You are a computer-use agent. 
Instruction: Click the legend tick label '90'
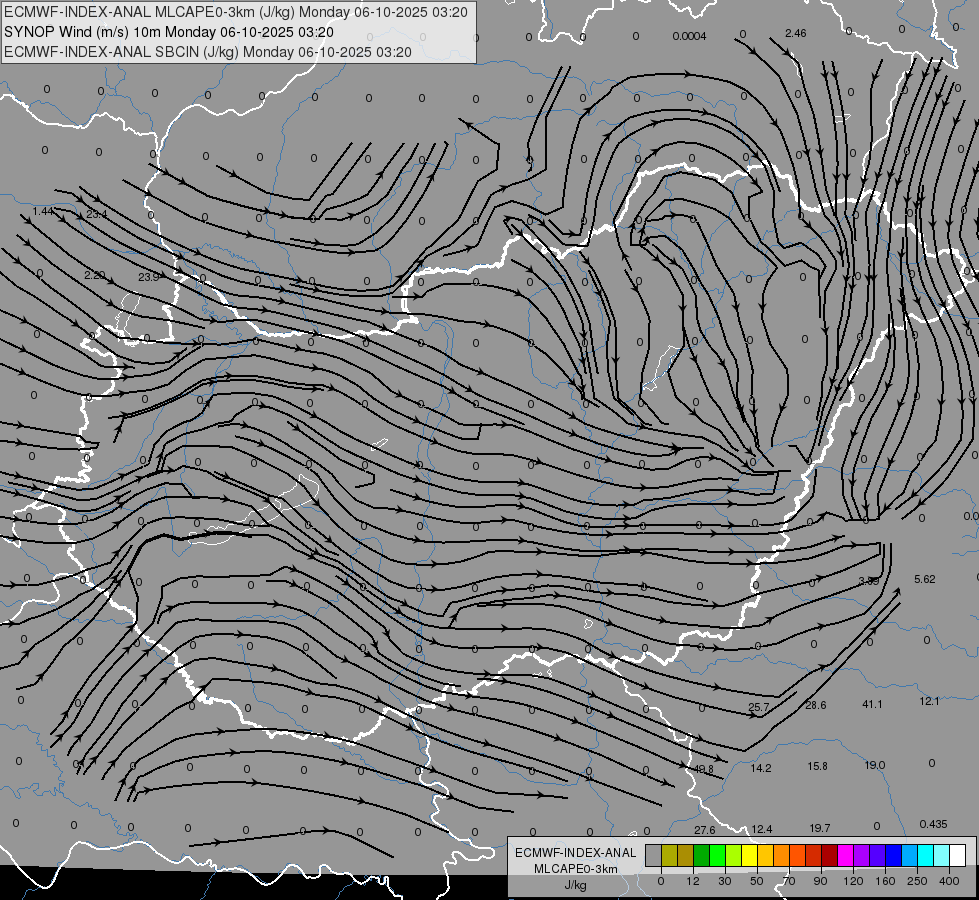coord(821,881)
